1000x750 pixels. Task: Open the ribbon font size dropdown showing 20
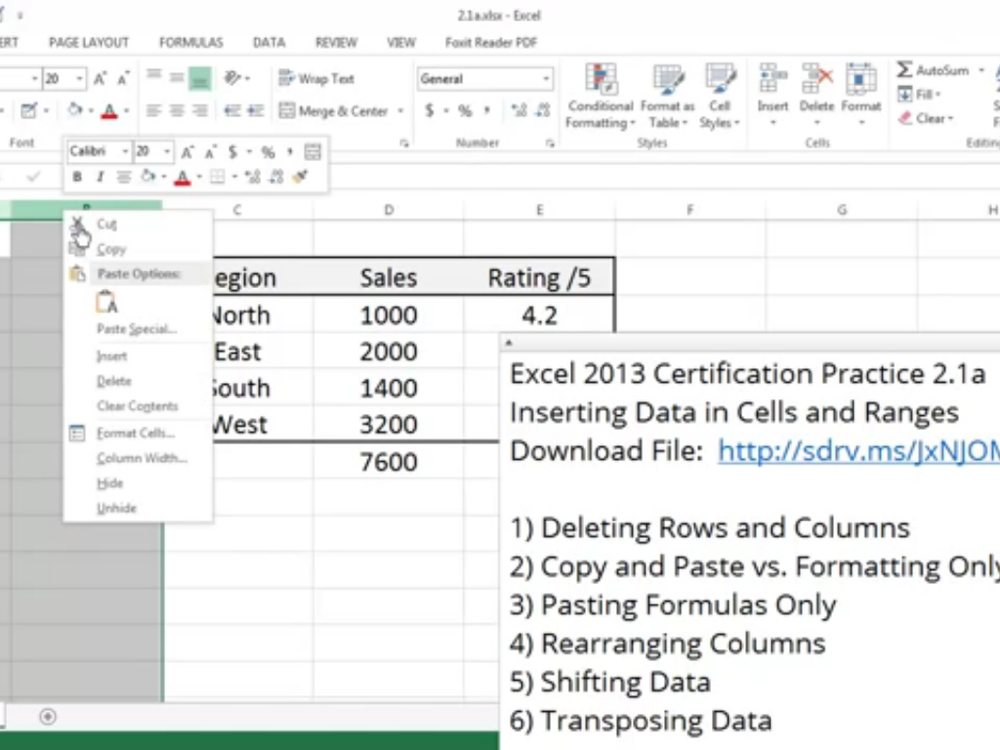click(x=80, y=78)
